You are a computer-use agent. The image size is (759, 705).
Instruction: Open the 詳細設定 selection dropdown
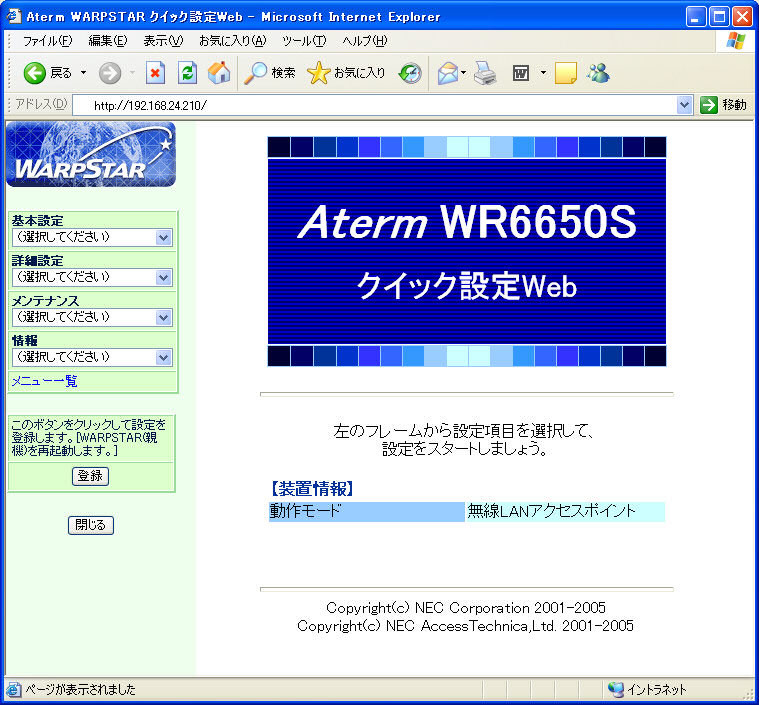92,277
